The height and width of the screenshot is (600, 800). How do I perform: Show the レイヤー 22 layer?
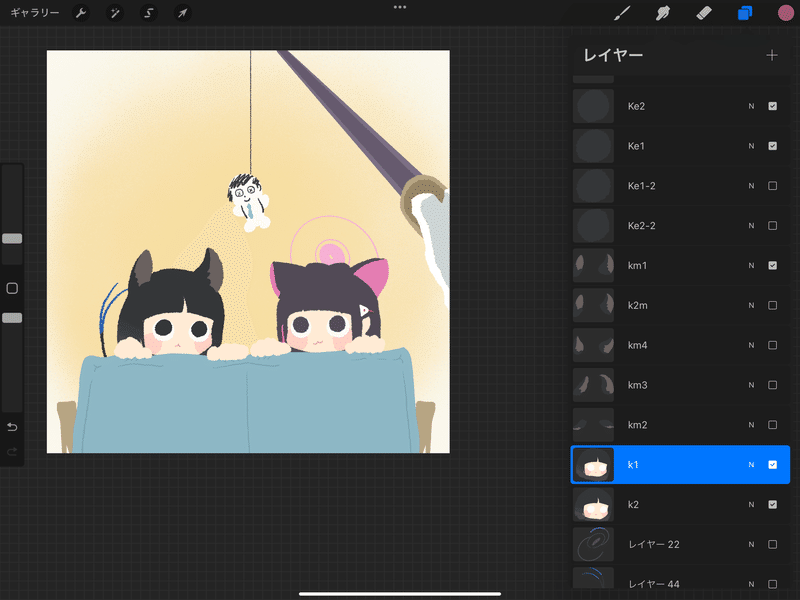[x=772, y=544]
